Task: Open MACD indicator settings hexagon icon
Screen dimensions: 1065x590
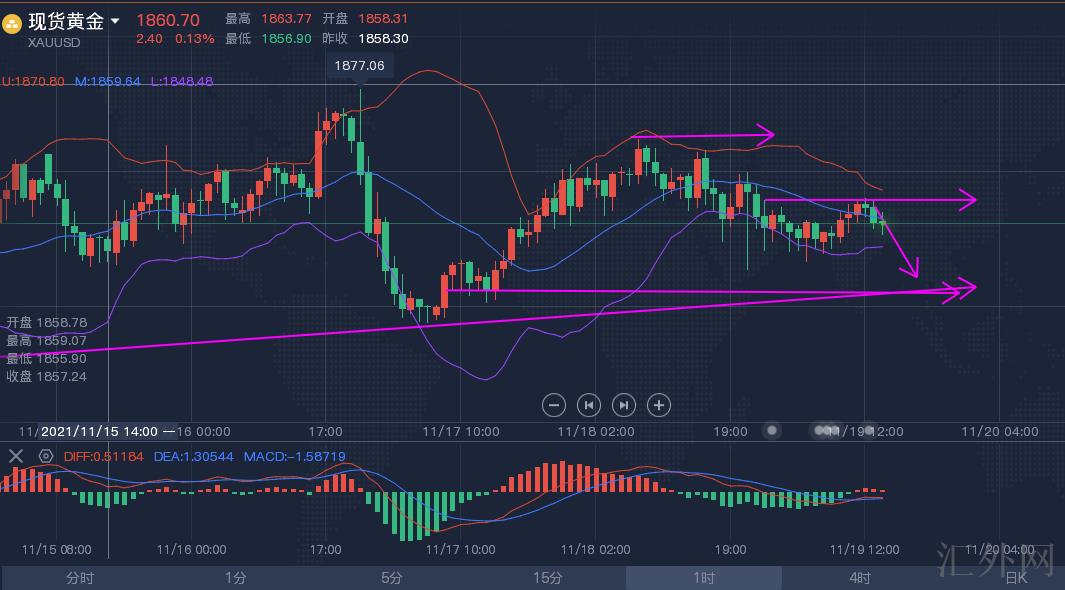Action: point(45,456)
